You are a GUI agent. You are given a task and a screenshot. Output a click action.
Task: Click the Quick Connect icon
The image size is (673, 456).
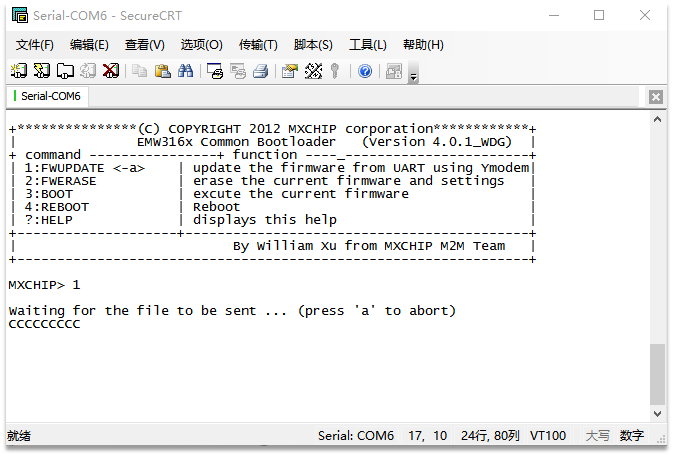click(x=41, y=71)
